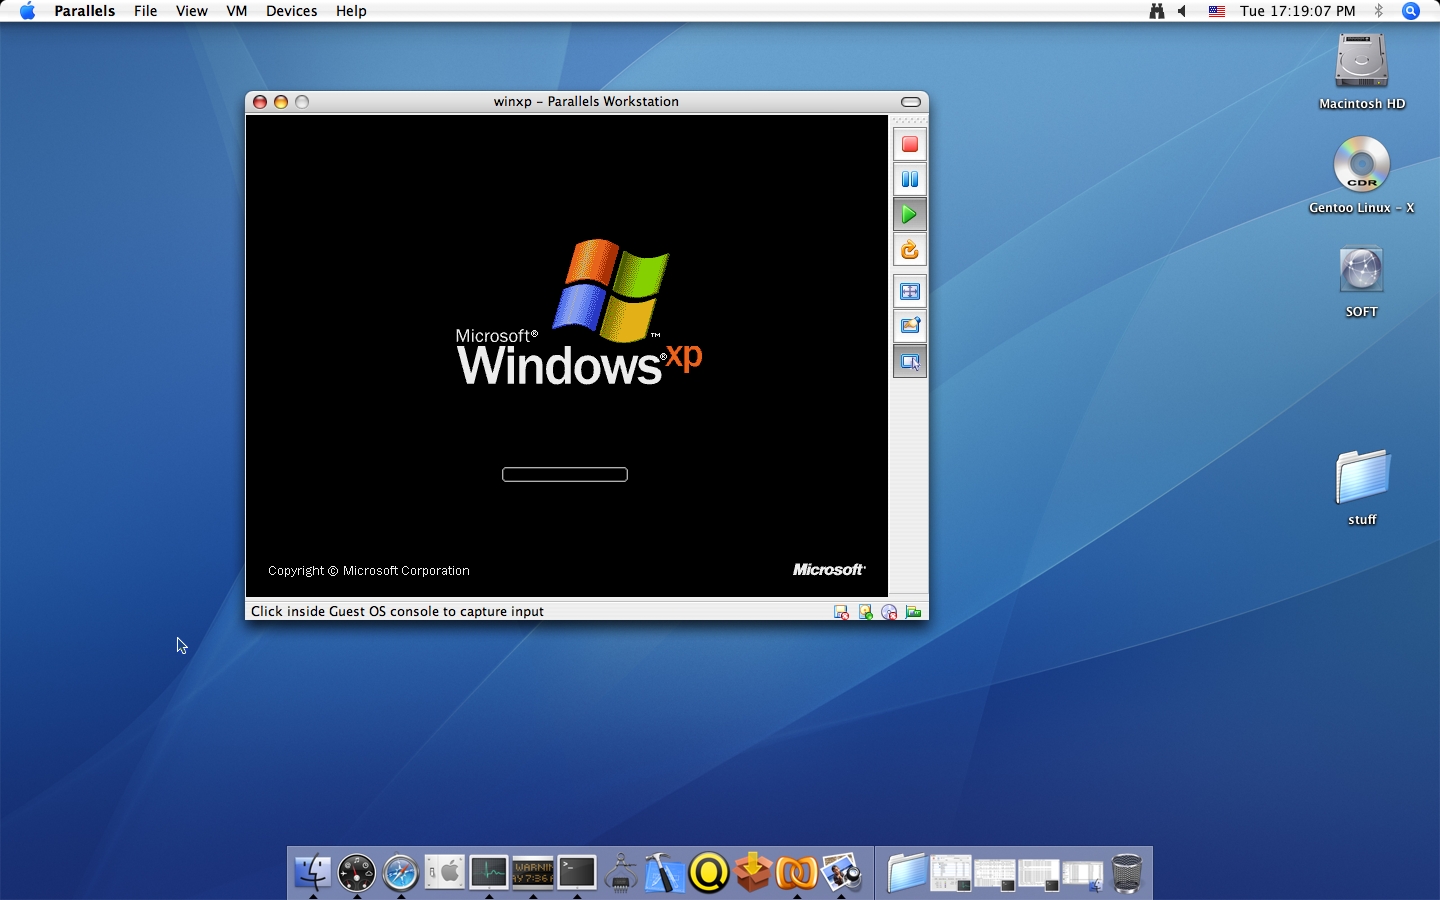Toggle toolbar with the pill button in title bar
The height and width of the screenshot is (900, 1440).
tap(911, 102)
